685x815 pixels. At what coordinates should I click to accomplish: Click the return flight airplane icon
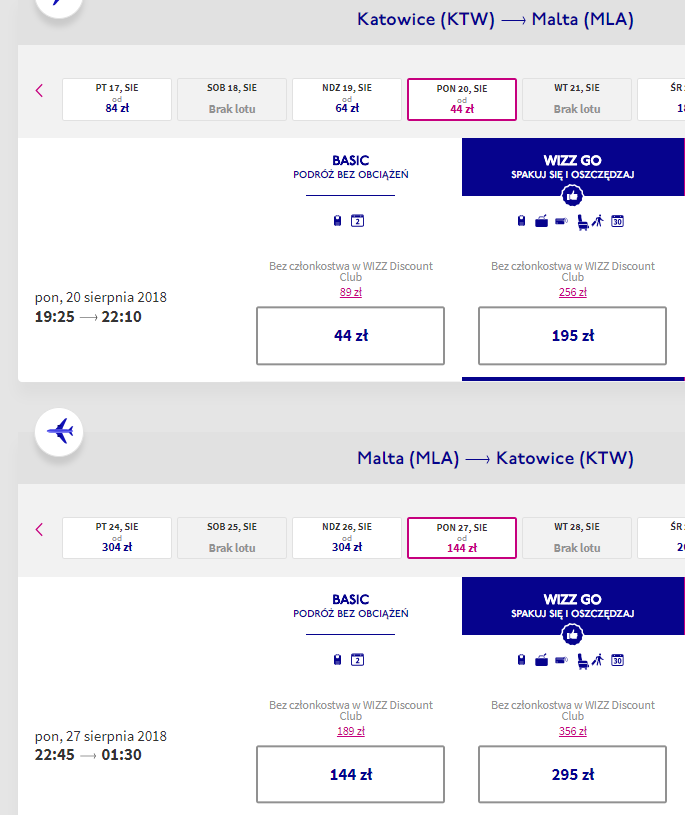point(59,432)
